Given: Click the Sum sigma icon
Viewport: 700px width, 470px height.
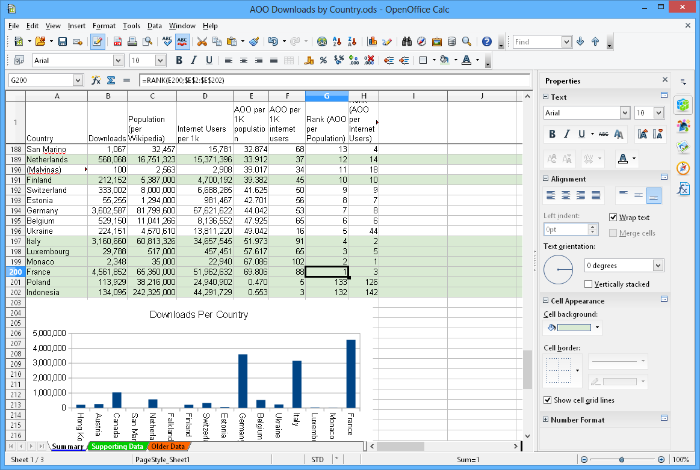Looking at the screenshot, I should [112, 79].
